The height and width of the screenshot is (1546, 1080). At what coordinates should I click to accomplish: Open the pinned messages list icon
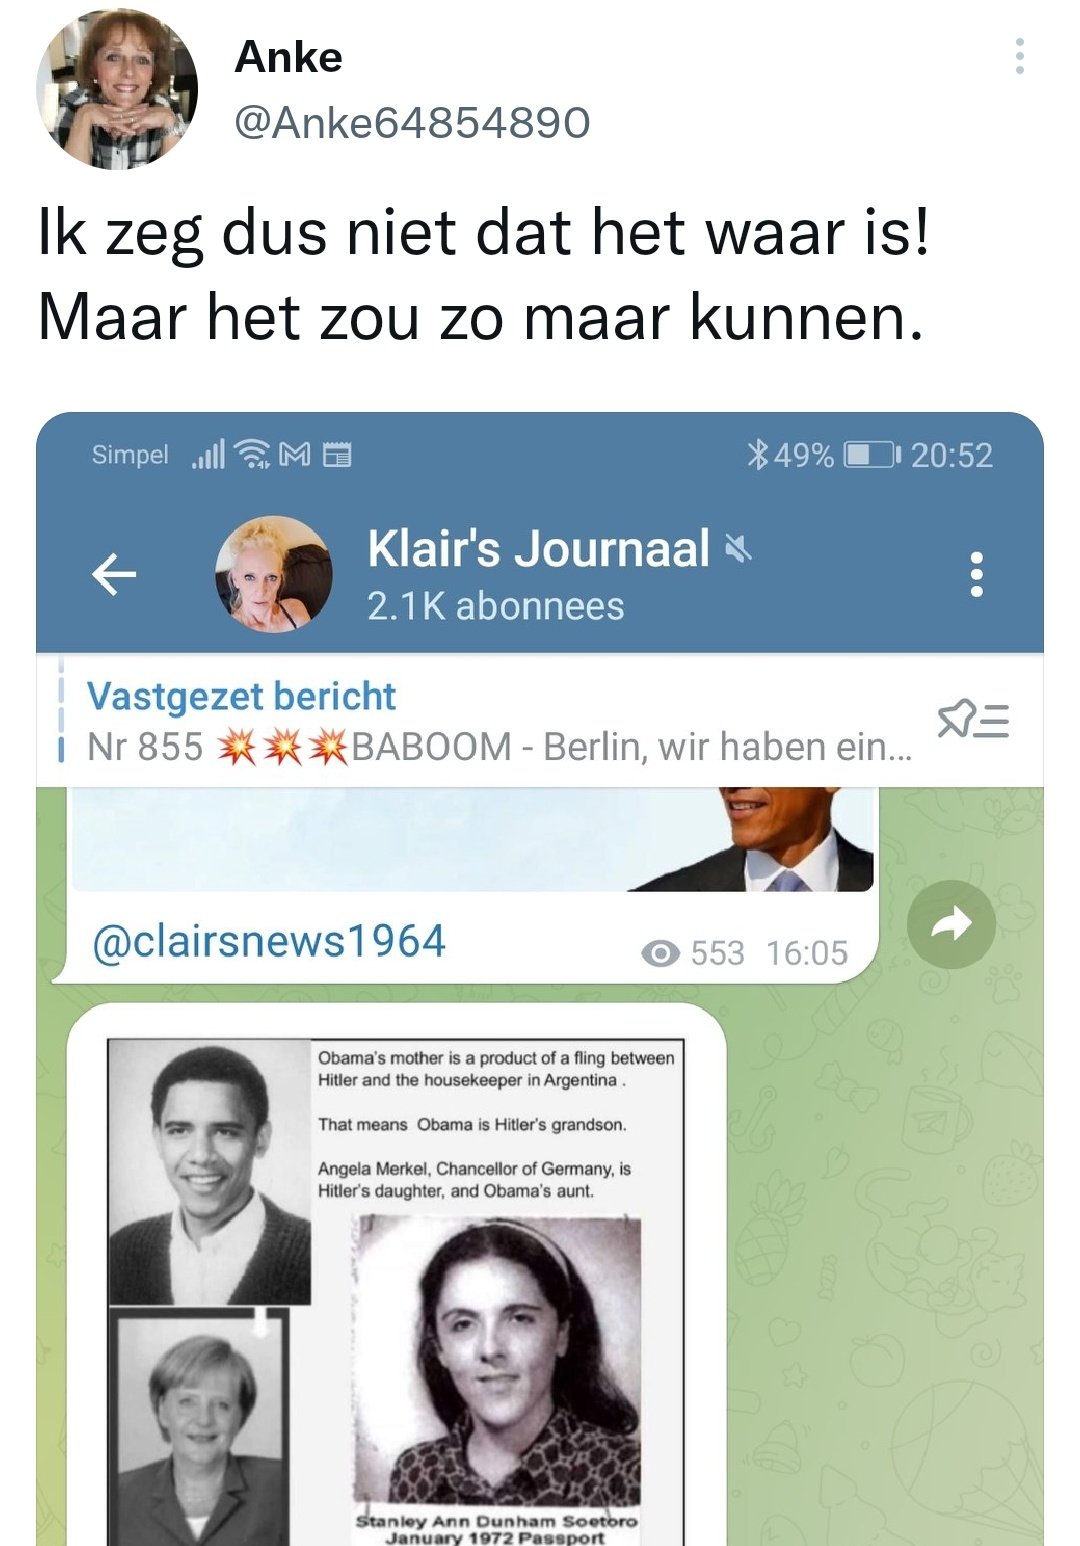coord(973,720)
